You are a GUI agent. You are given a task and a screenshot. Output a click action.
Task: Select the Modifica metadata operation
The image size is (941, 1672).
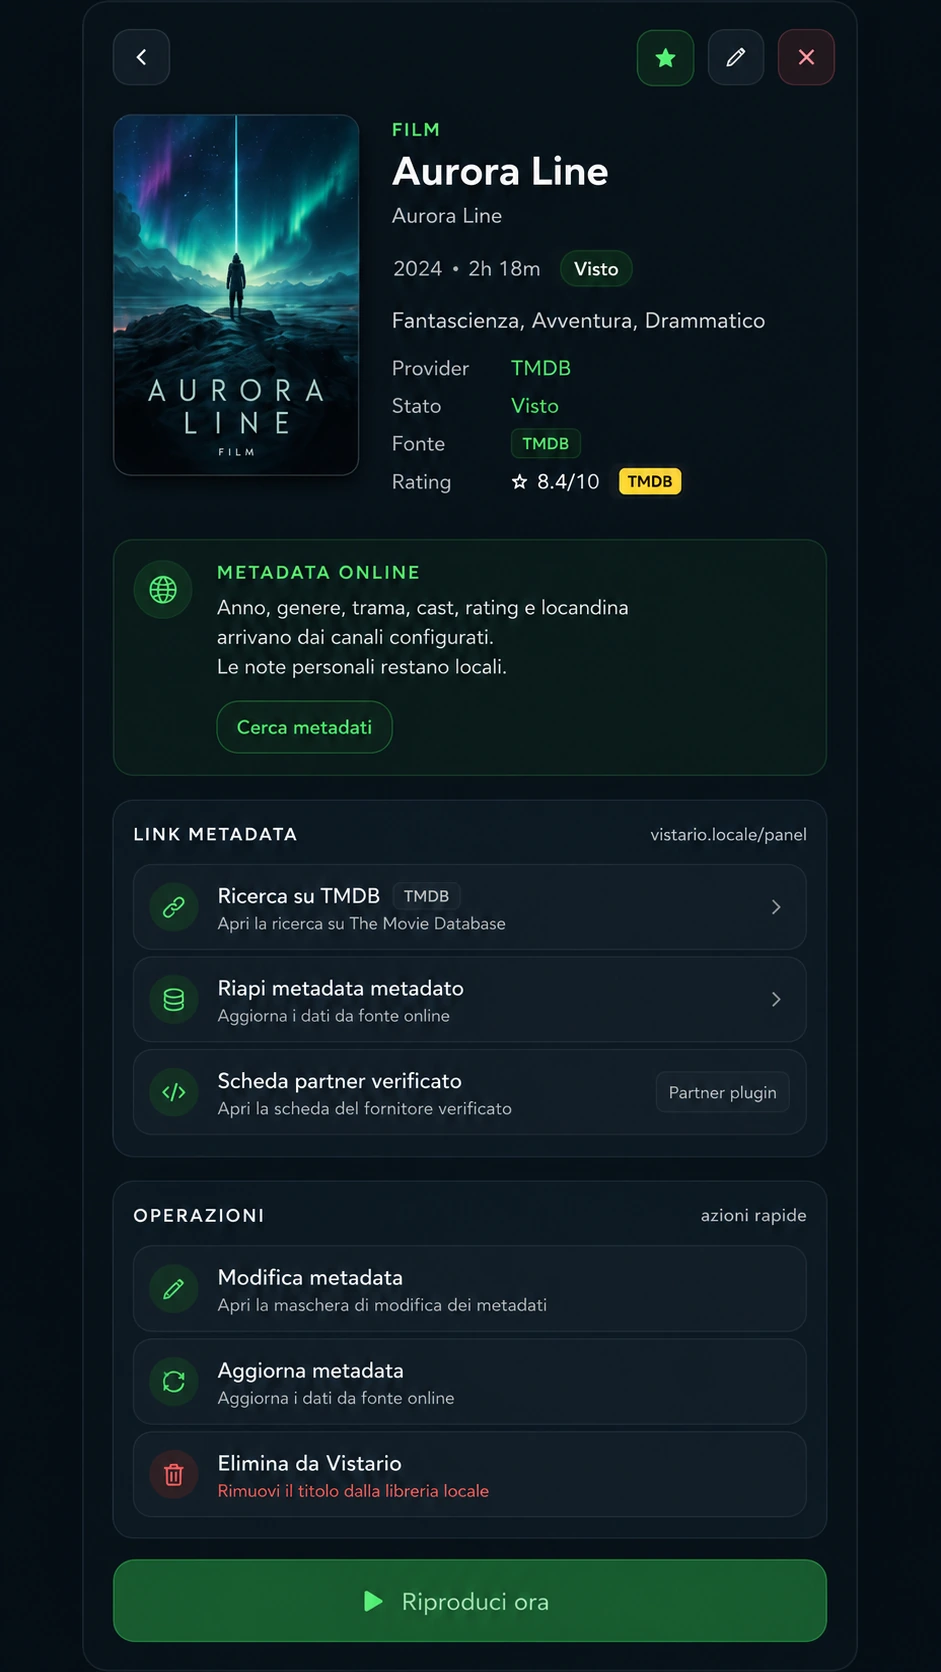tap(470, 1289)
